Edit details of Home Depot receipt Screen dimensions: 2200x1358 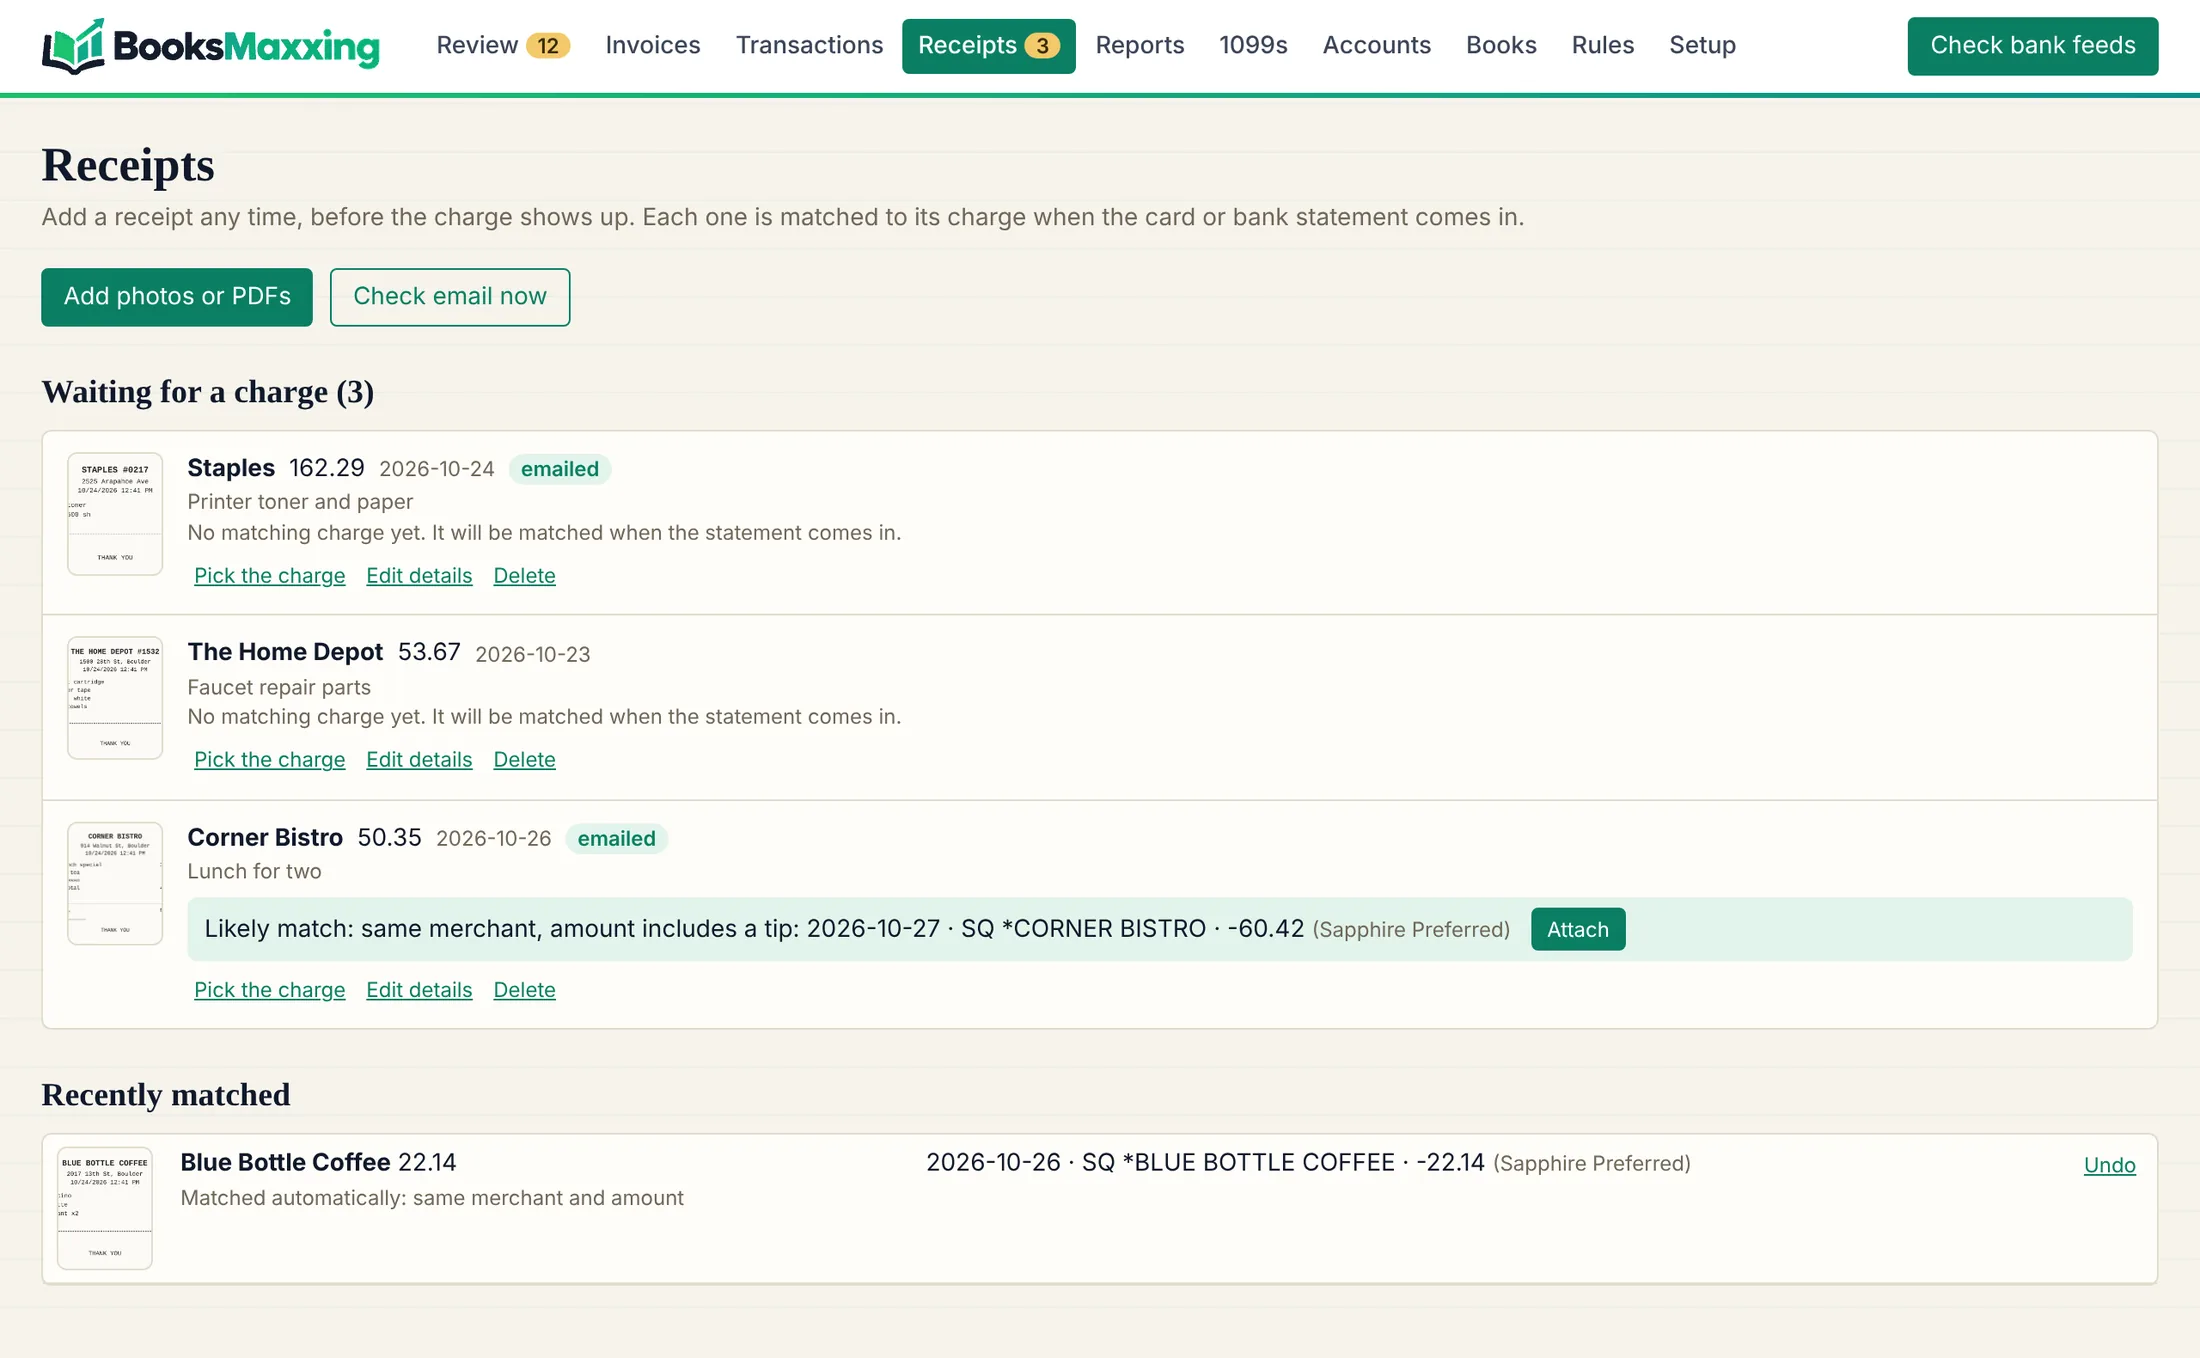tap(419, 760)
